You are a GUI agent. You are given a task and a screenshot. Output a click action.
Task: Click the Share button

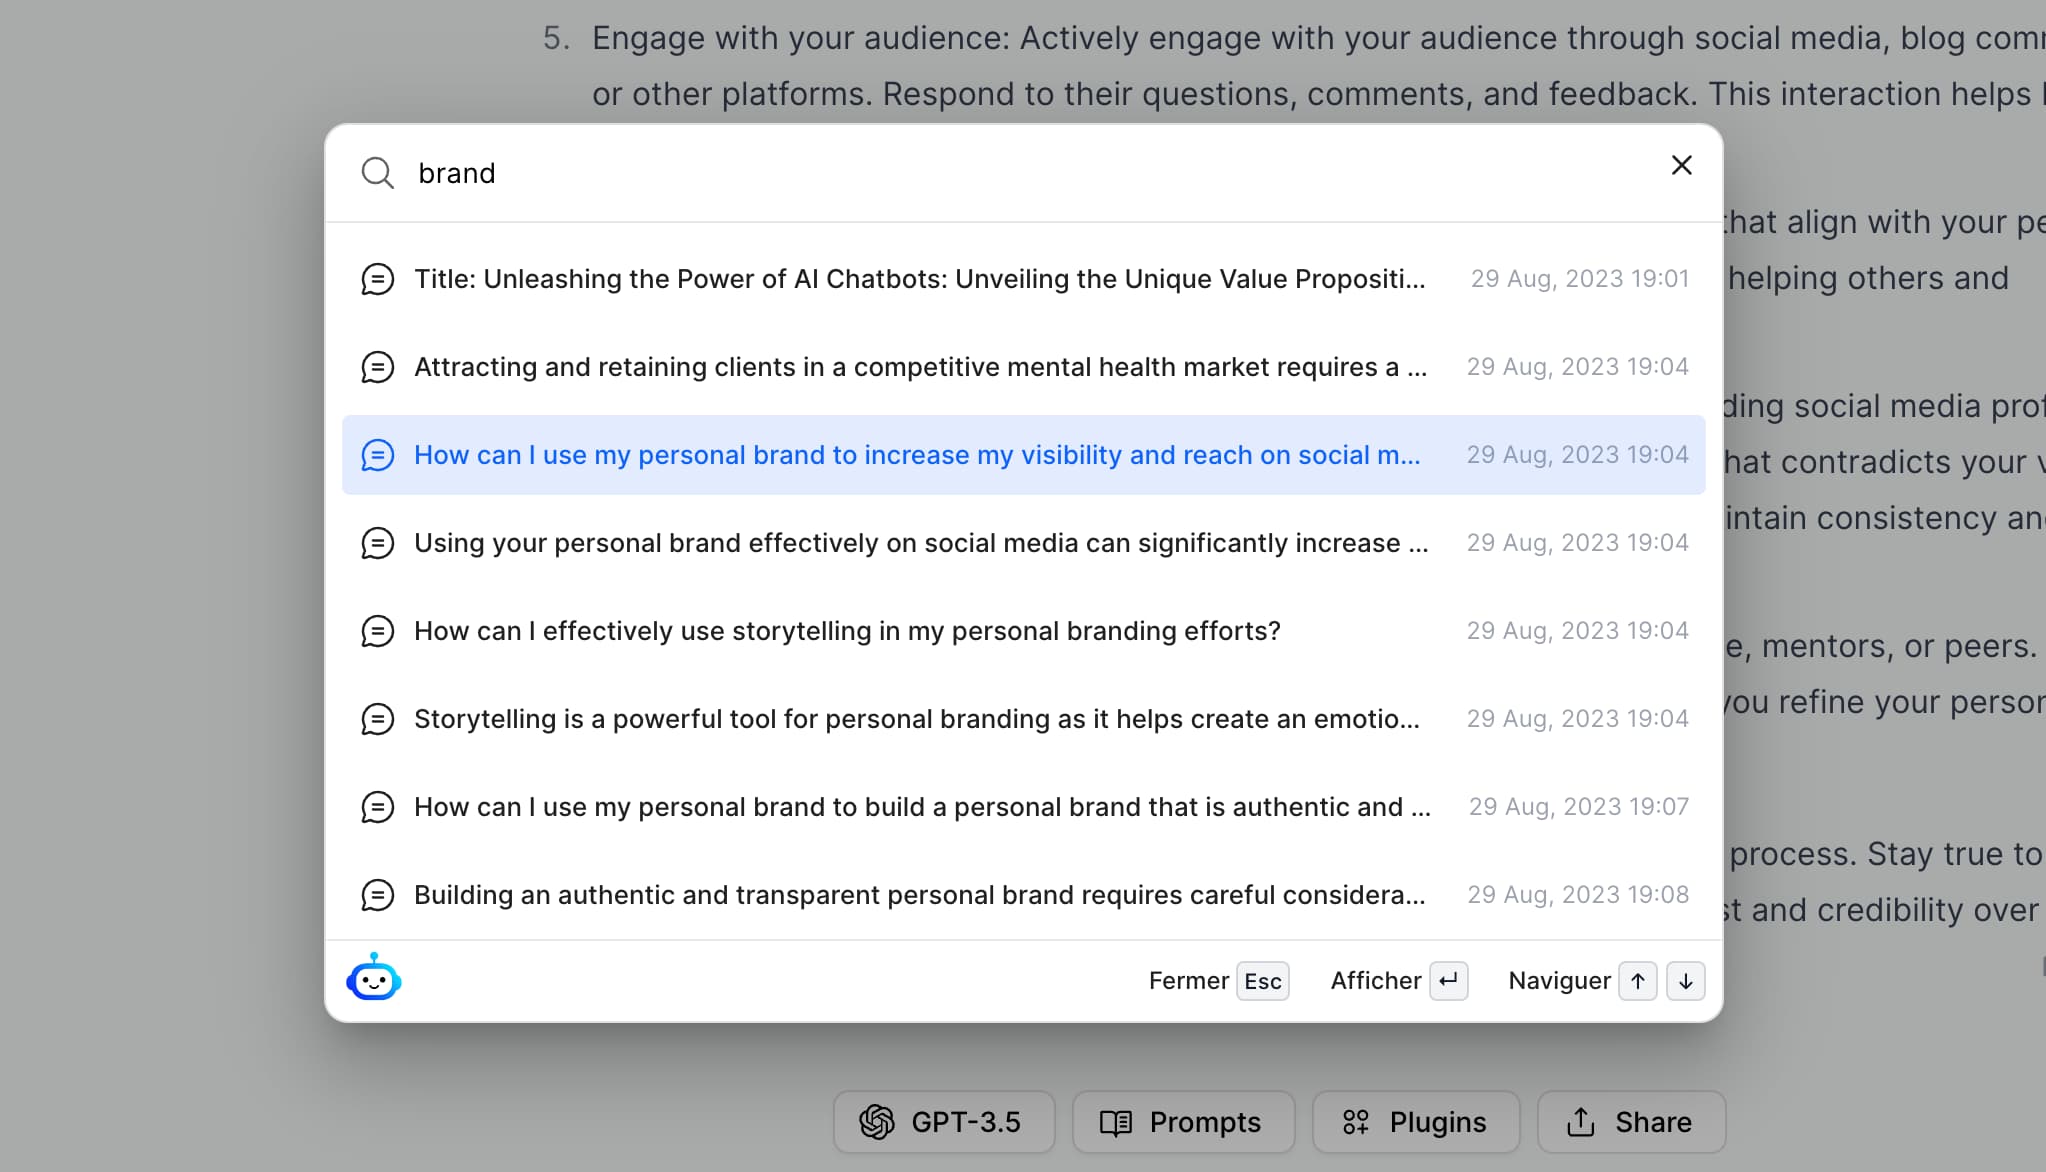tap(1630, 1122)
